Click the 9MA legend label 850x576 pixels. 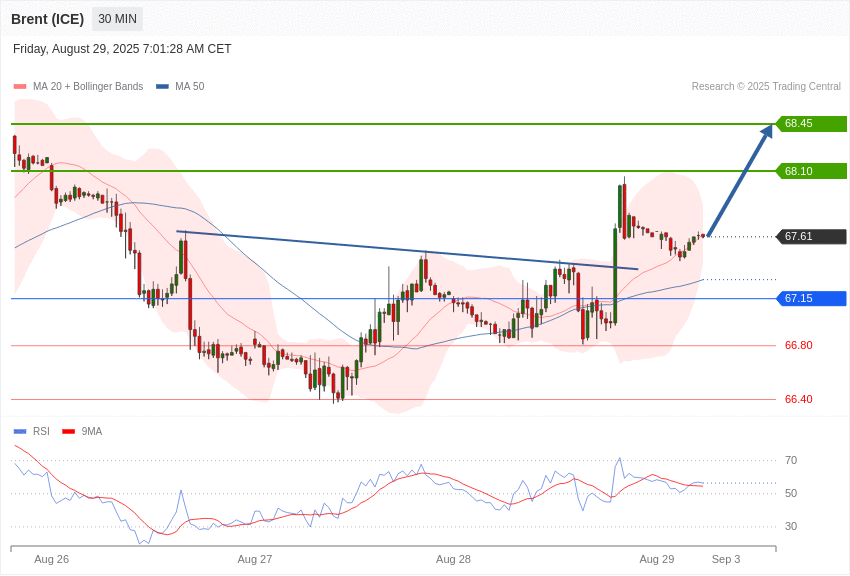pyautogui.click(x=92, y=432)
